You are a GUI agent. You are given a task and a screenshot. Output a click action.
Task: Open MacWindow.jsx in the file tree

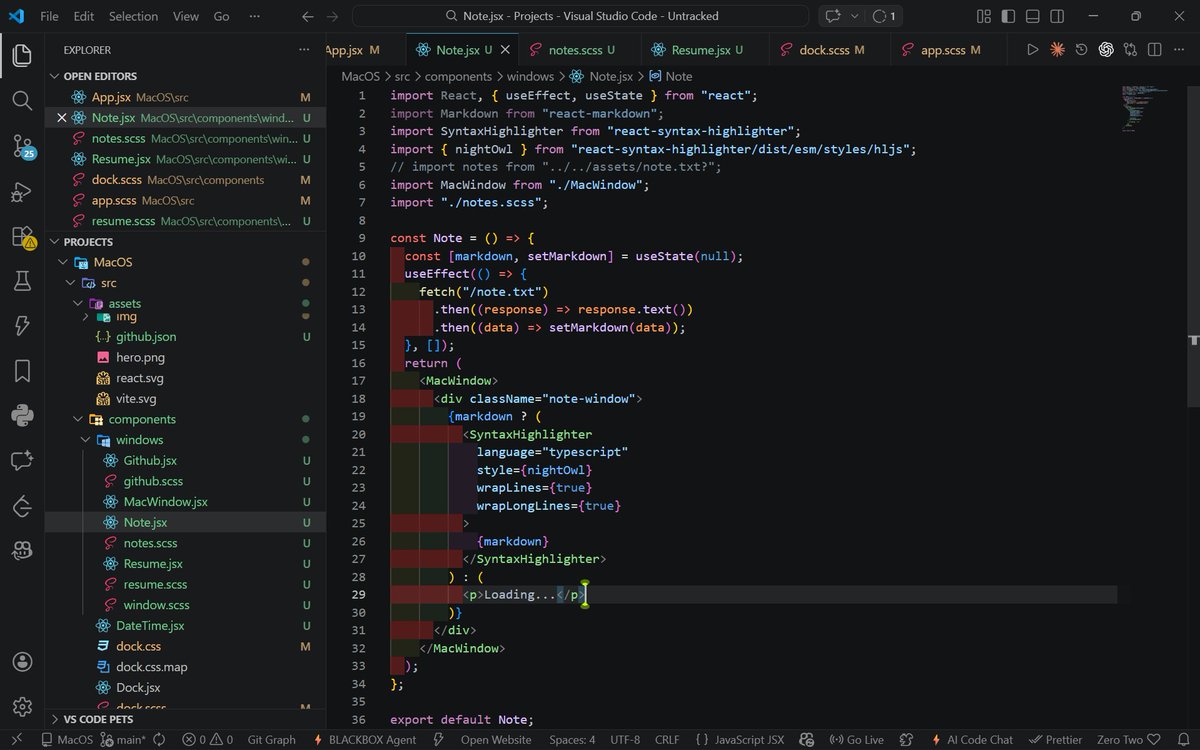(165, 502)
